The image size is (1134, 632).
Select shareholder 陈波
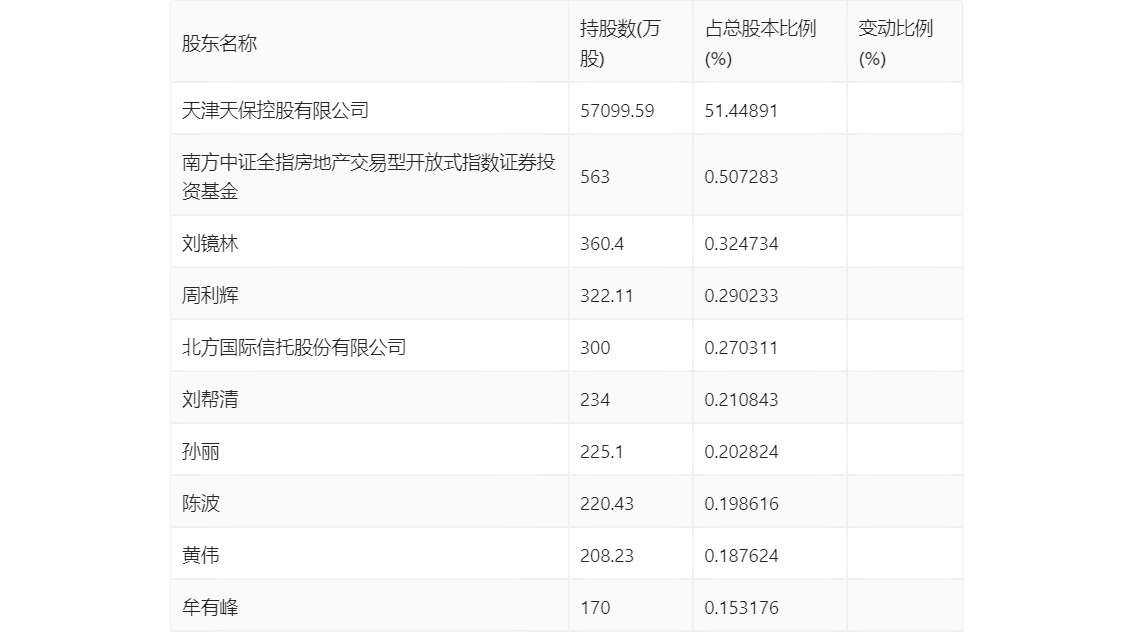click(200, 504)
